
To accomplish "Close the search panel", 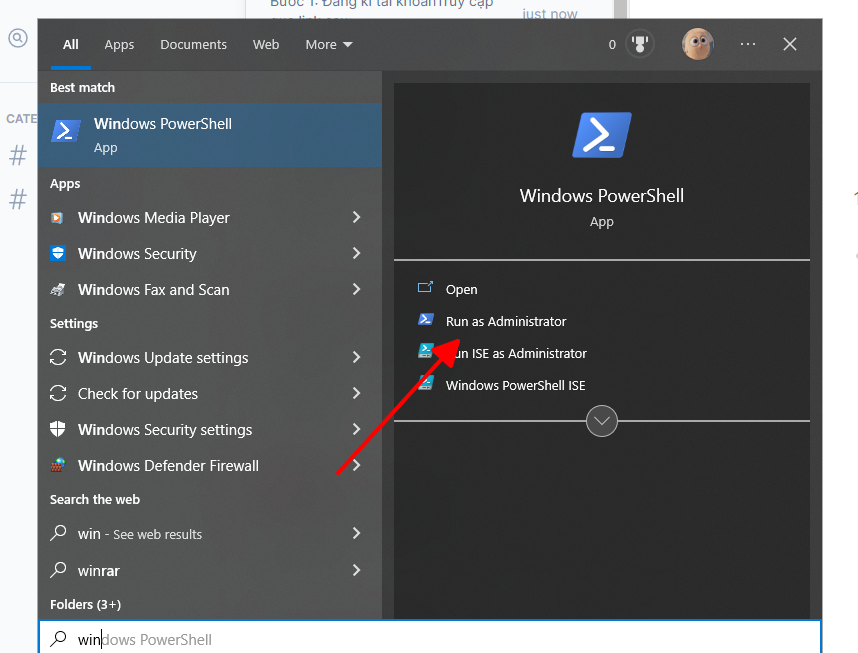I will (790, 44).
